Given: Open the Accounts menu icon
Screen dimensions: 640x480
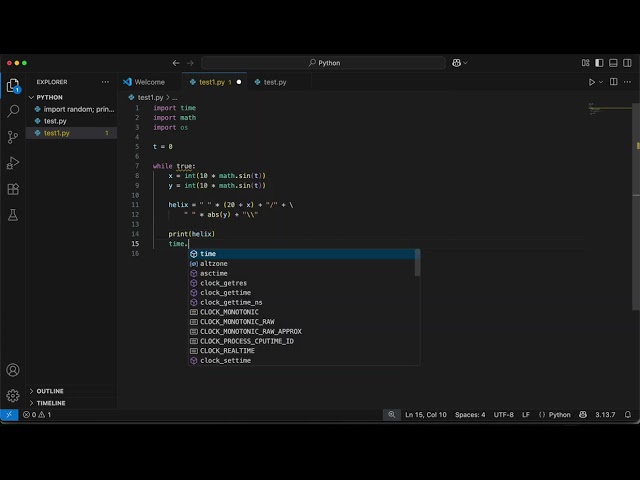Looking at the screenshot, I should pos(13,370).
